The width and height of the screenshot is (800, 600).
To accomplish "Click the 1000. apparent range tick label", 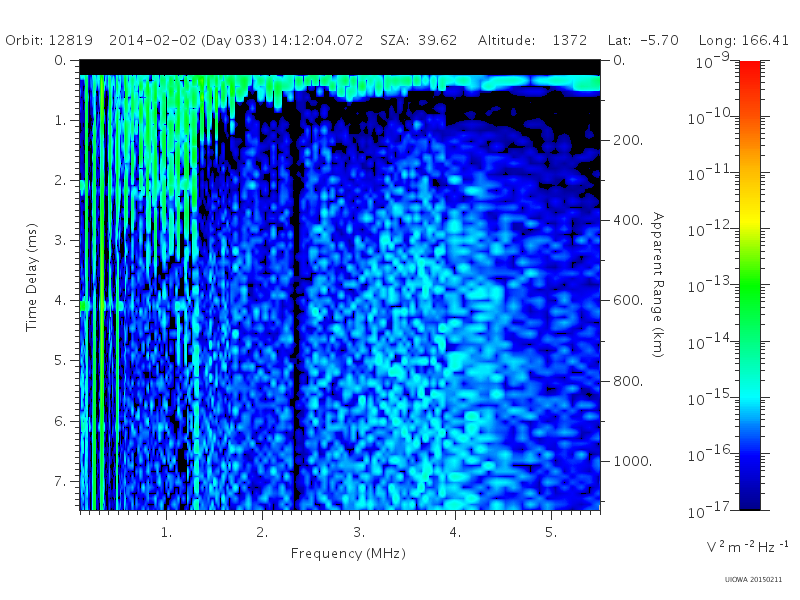I will point(633,461).
